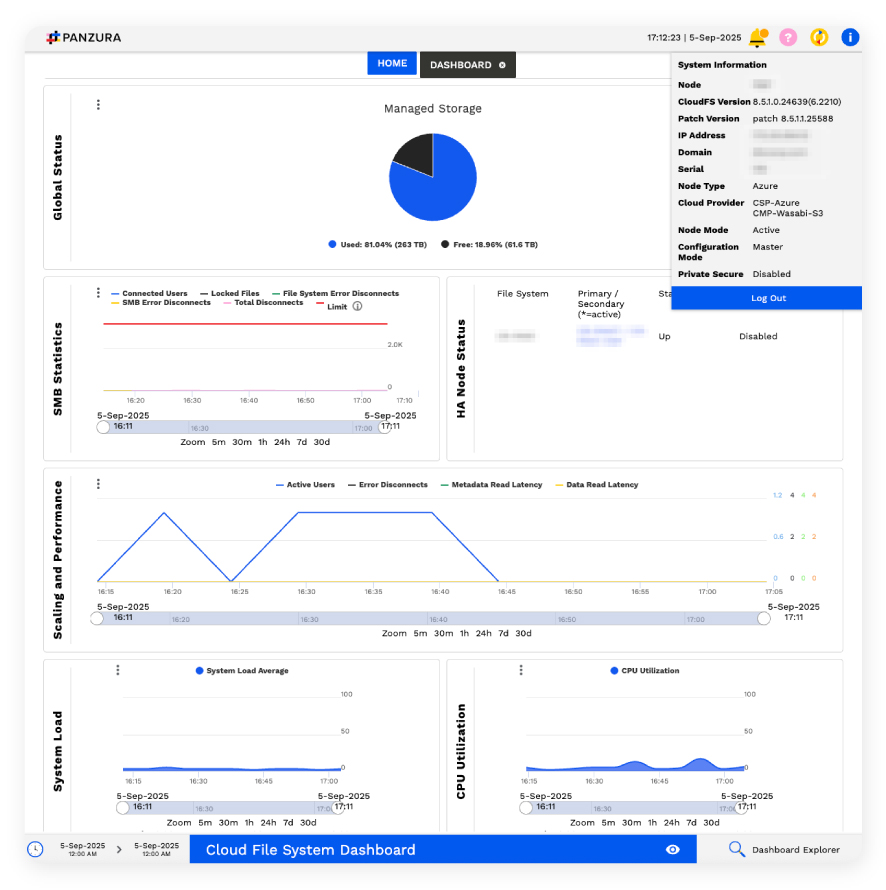Screen dimensions: 886x890
Task: Toggle File System Error Disconnects legend
Action: click(335, 293)
